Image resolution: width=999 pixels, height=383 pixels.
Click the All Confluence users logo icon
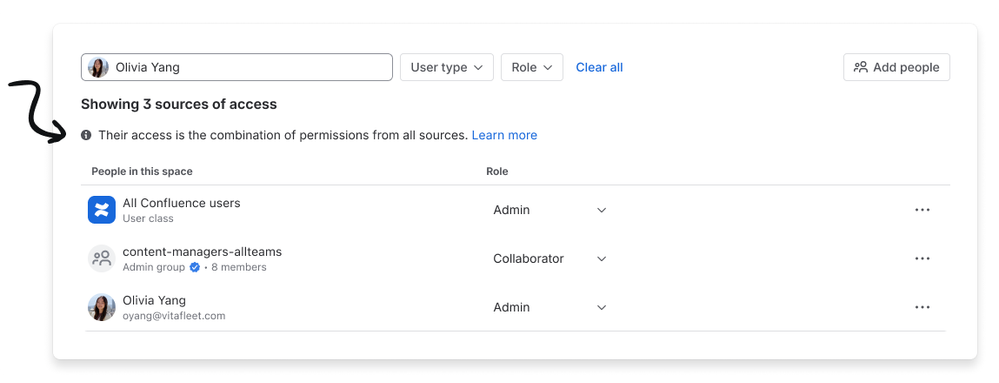tap(101, 210)
